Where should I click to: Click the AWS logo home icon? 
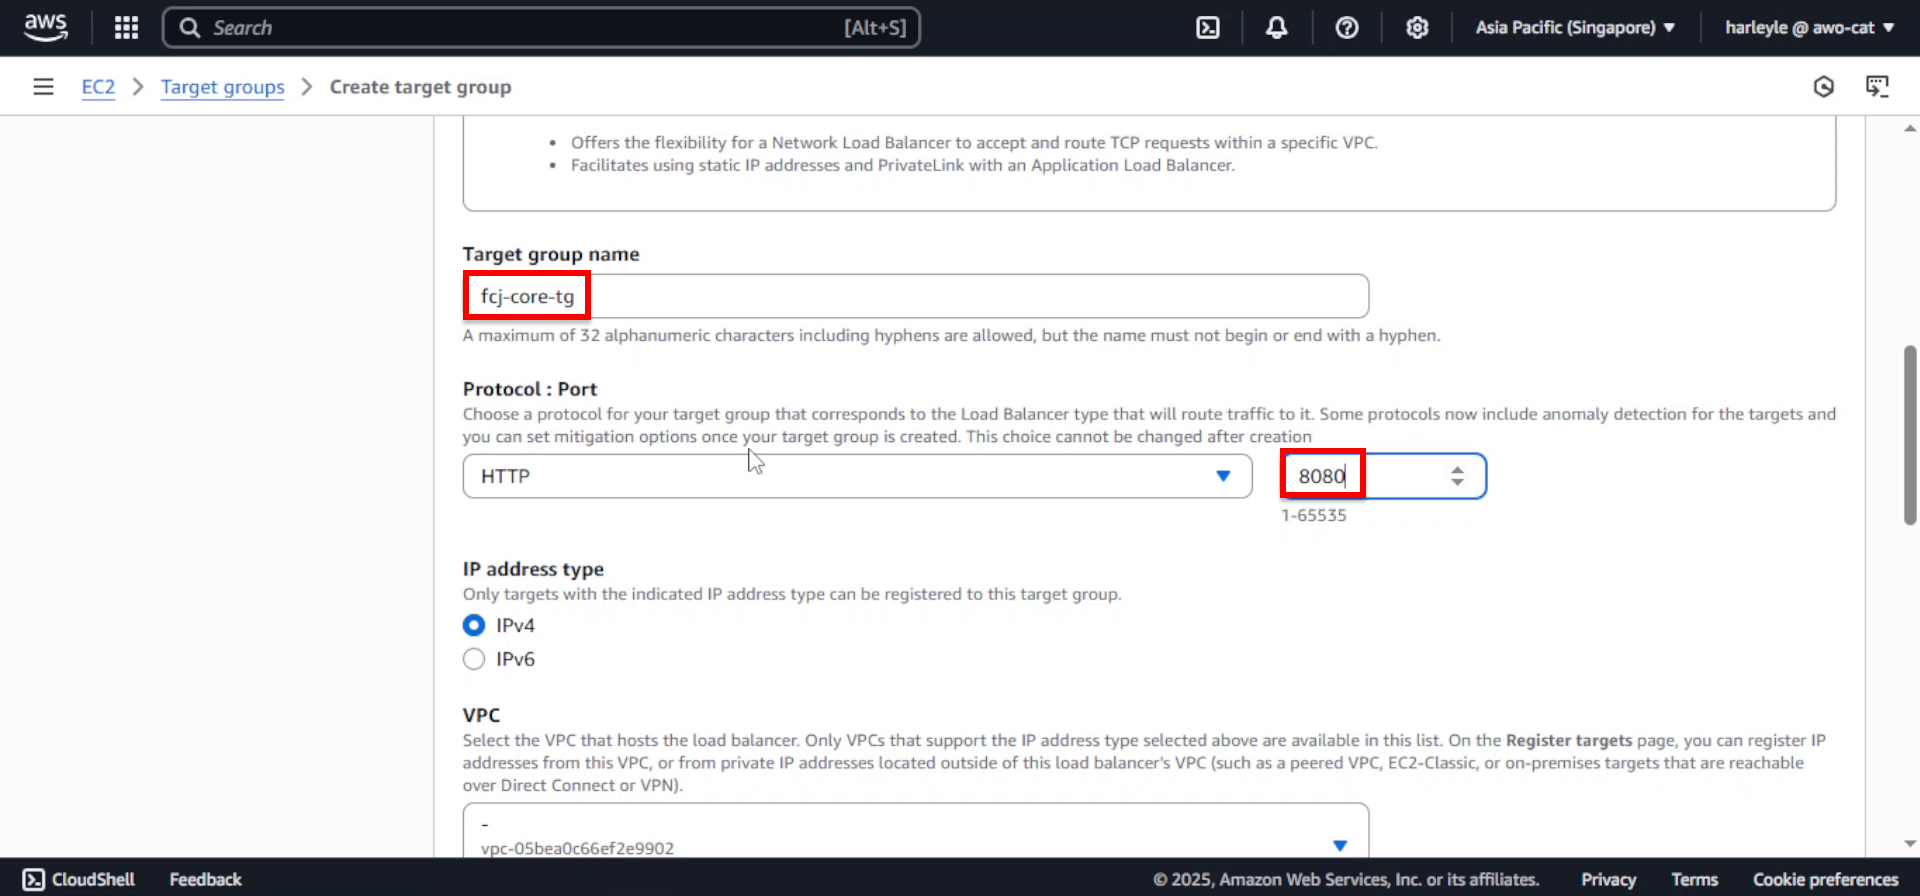coord(46,27)
